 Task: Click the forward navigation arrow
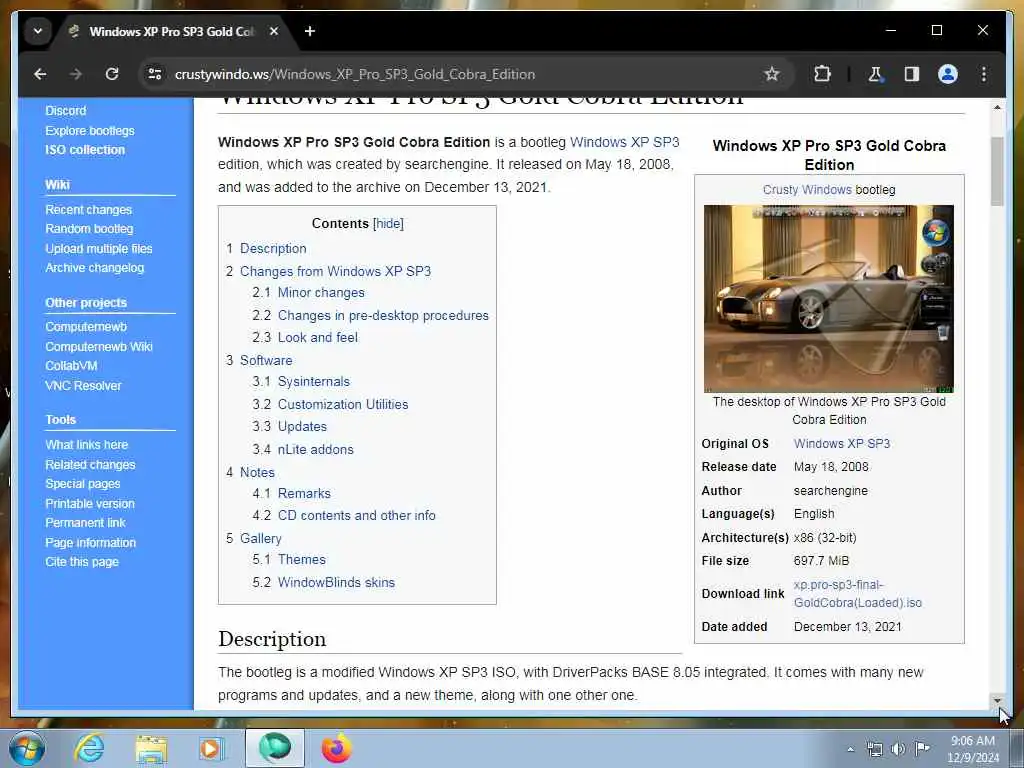[76, 74]
